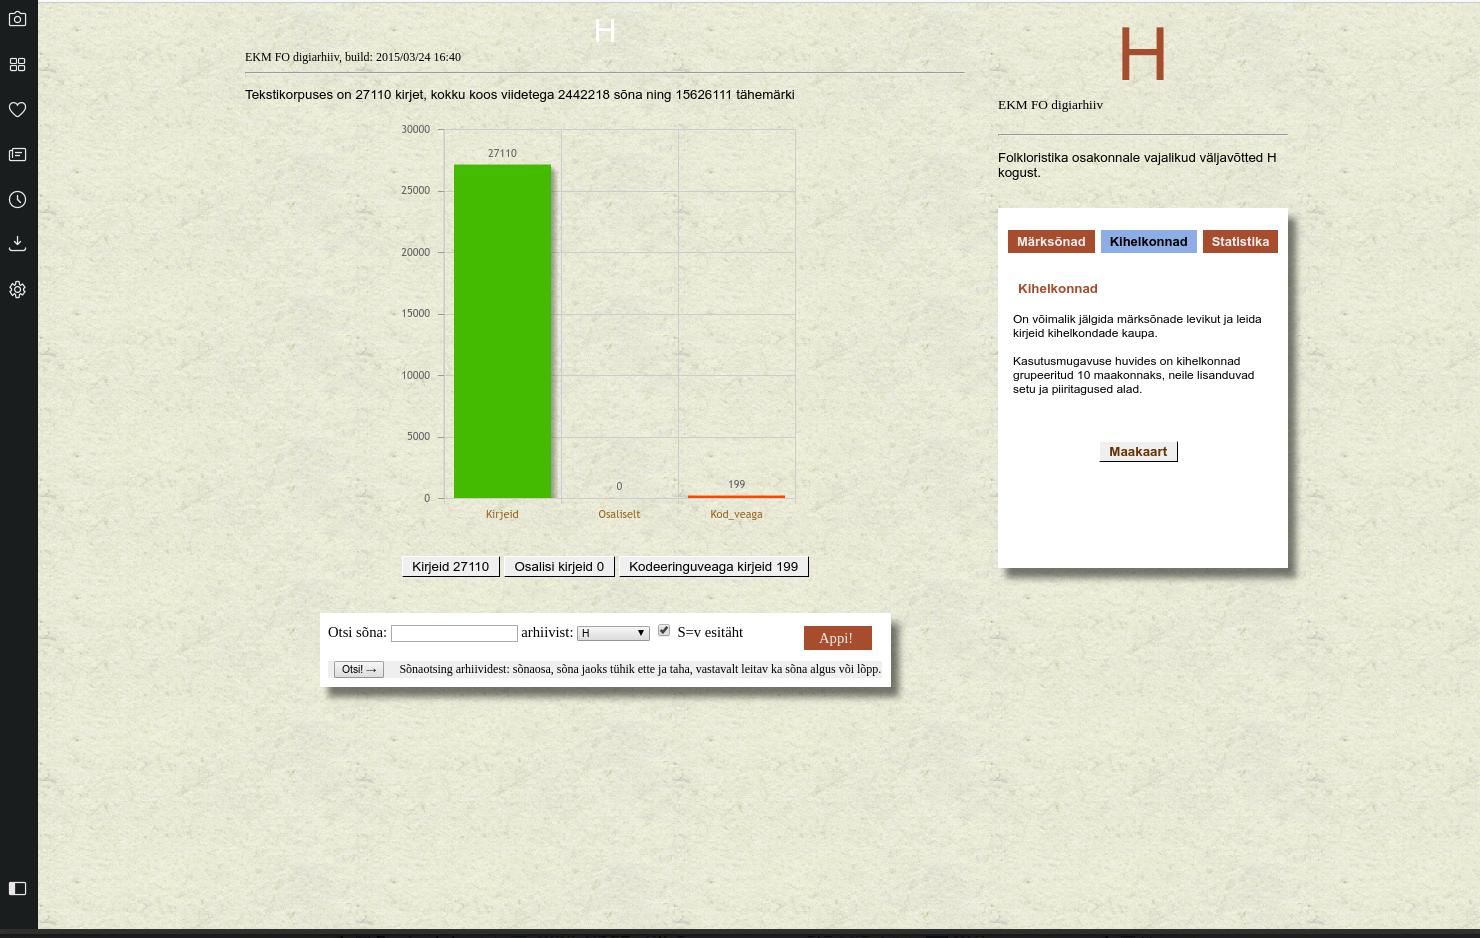Open the settings gear icon
This screenshot has width=1480, height=938.
pyautogui.click(x=17, y=290)
